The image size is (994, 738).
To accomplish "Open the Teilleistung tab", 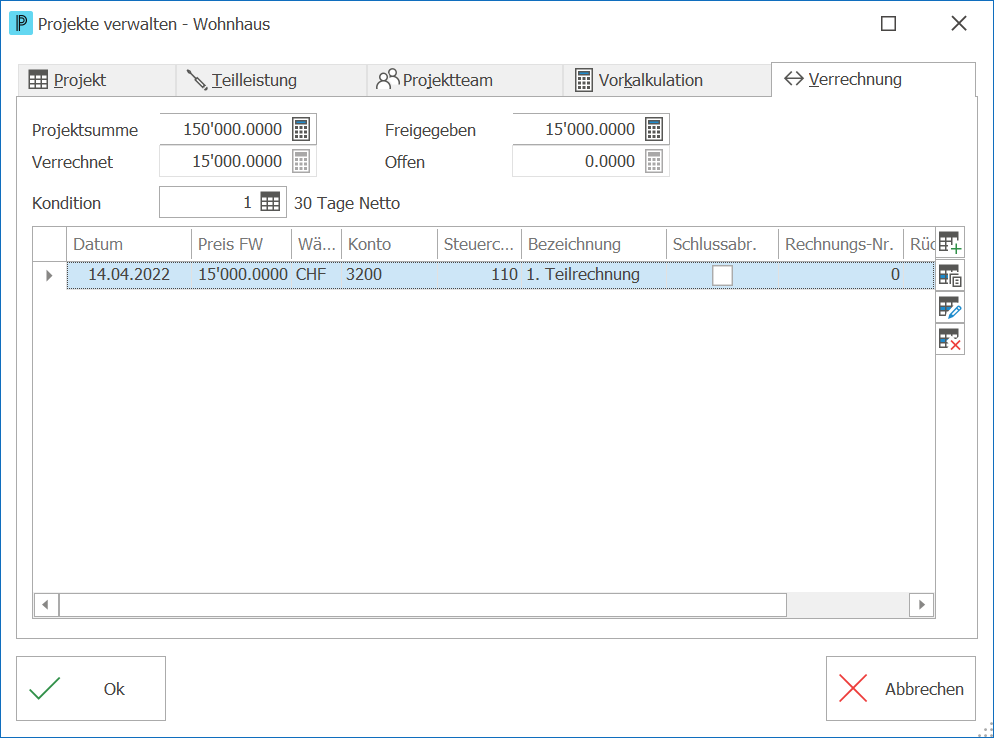I will (271, 81).
